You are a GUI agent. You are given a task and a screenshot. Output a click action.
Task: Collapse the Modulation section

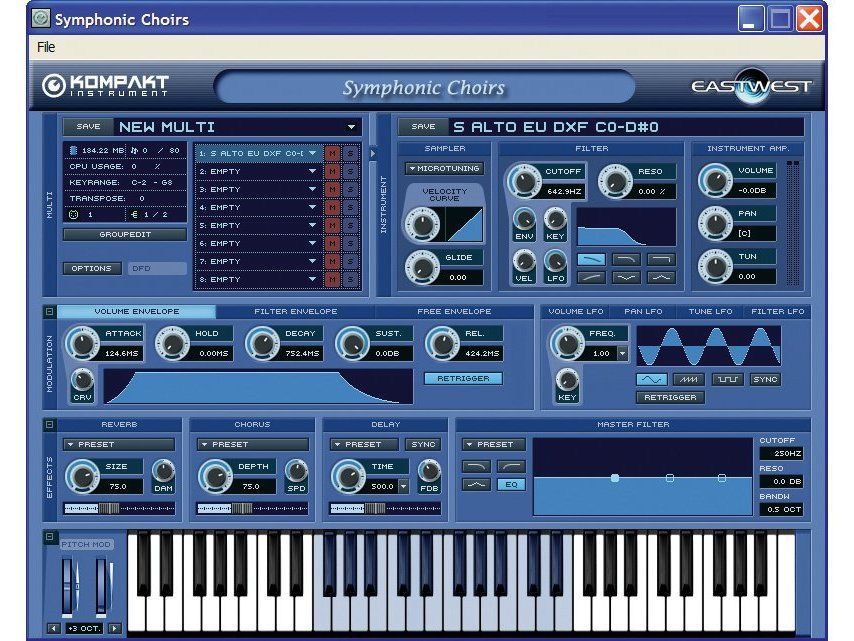(x=49, y=312)
